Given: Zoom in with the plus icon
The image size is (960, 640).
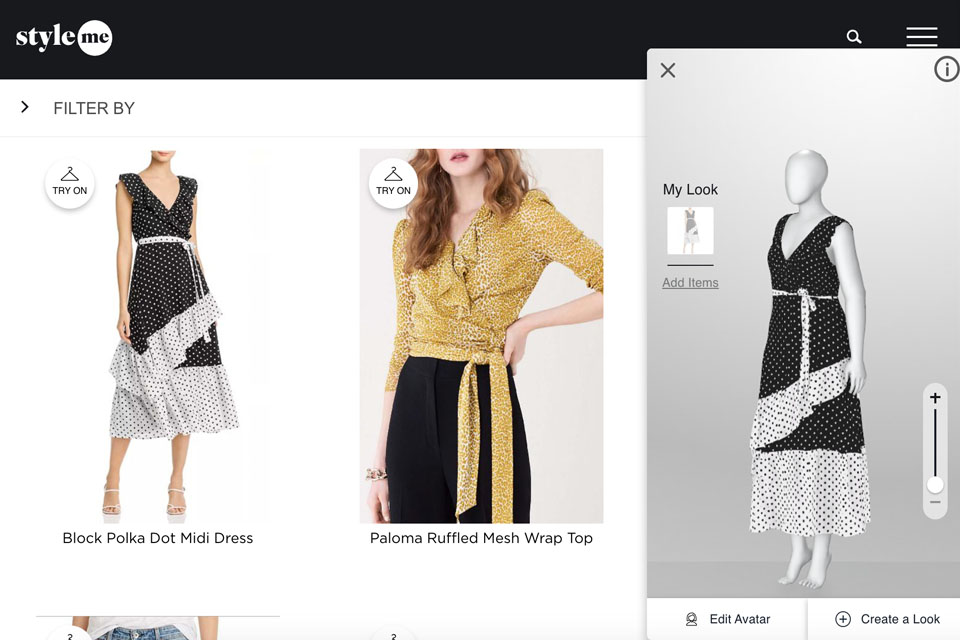Looking at the screenshot, I should tap(935, 398).
